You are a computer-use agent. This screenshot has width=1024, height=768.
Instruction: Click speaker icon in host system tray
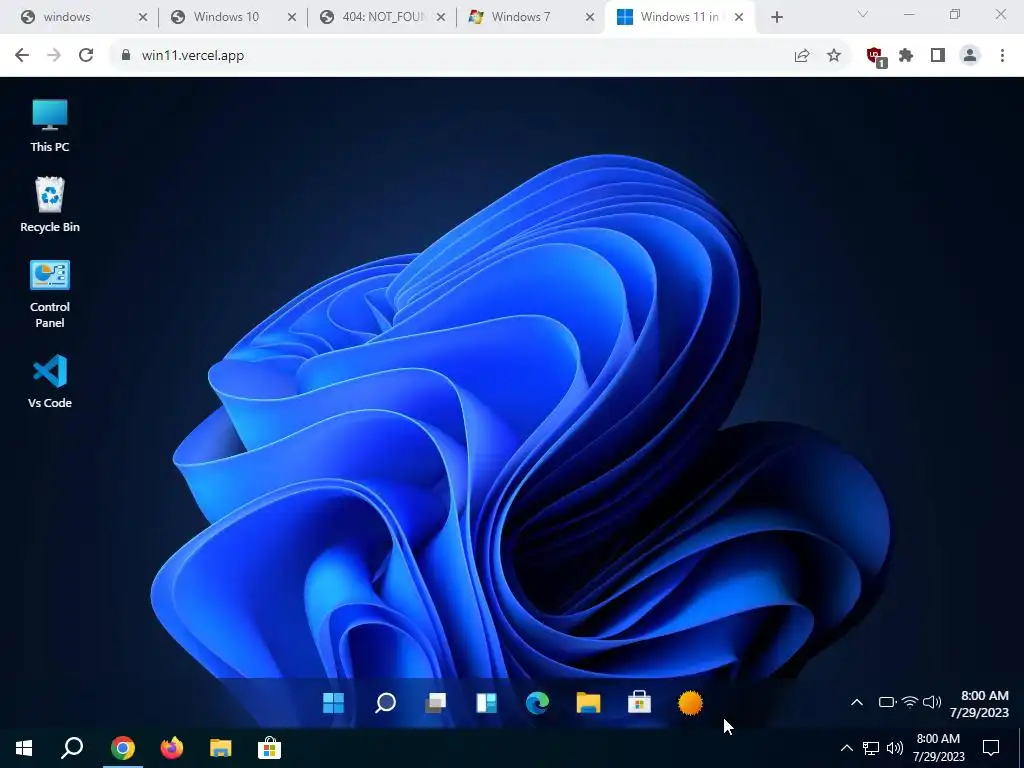coord(895,748)
